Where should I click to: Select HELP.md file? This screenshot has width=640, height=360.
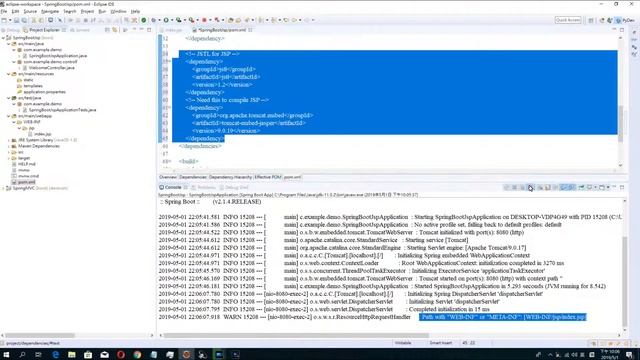(27, 164)
